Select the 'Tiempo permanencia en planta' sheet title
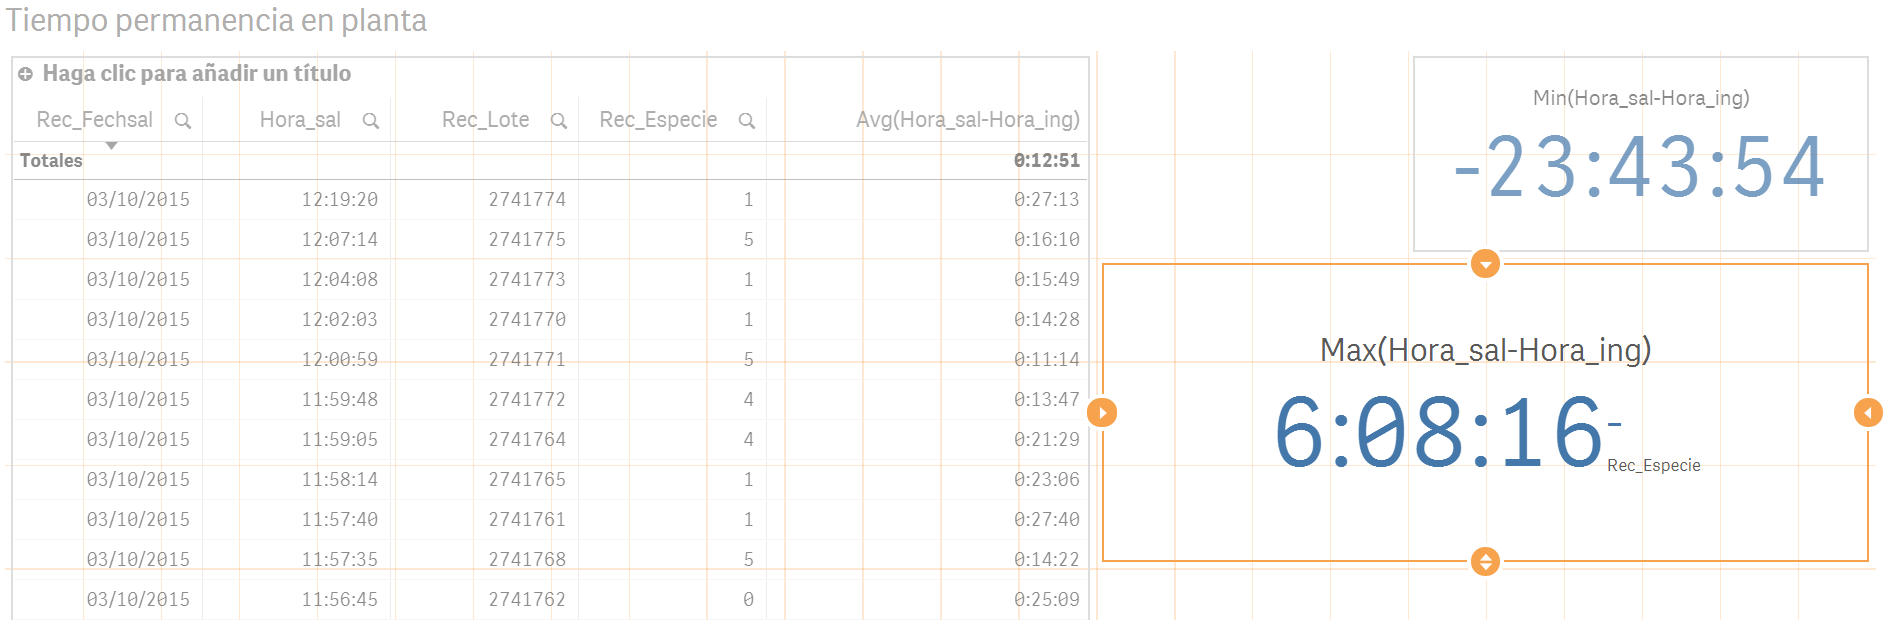1884x620 pixels. 217,21
